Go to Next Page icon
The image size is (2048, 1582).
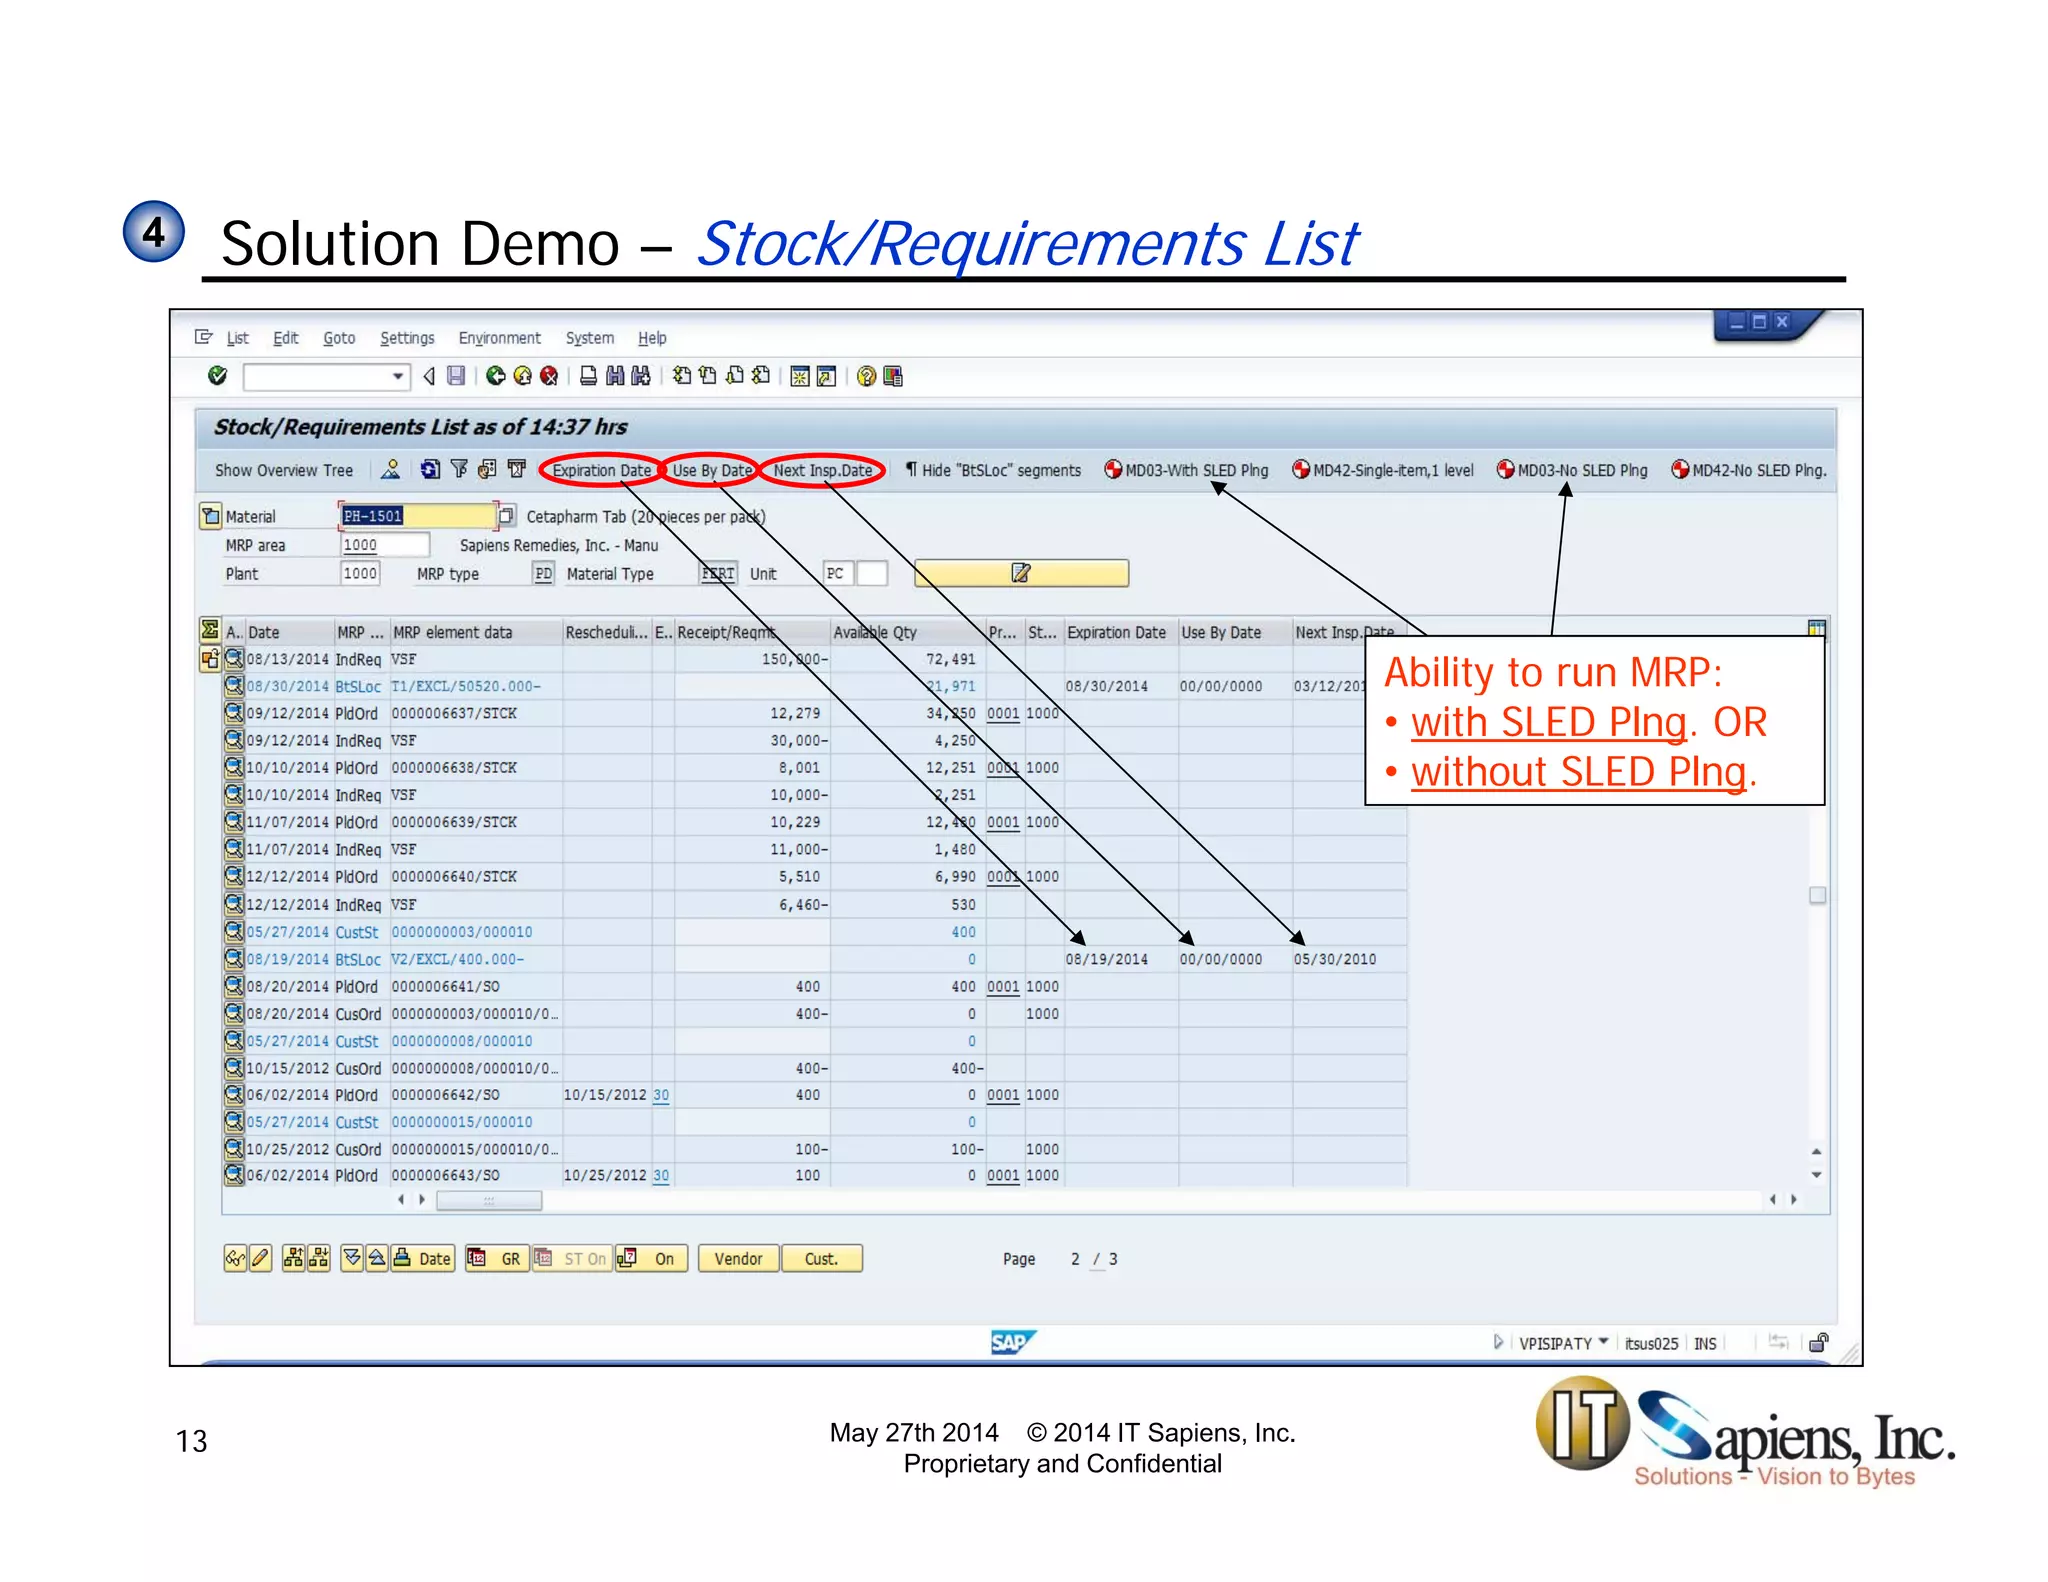pos(735,376)
